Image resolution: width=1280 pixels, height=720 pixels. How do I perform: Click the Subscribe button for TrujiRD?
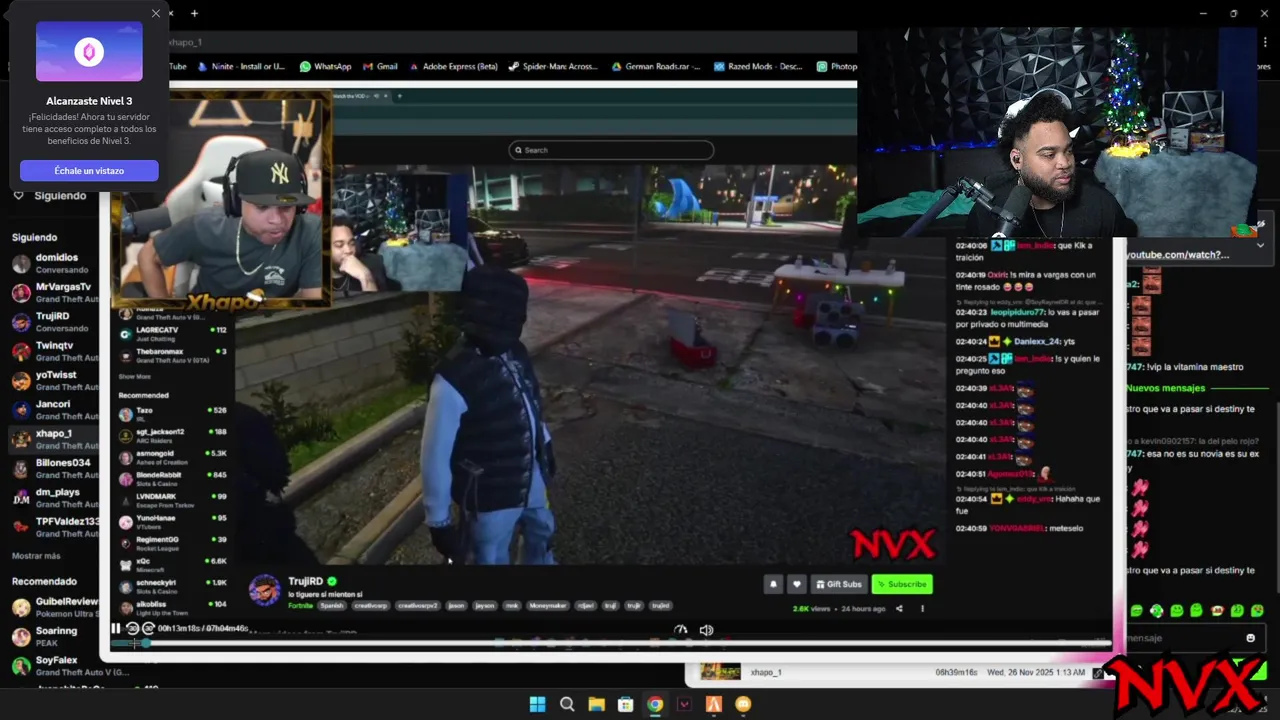[902, 584]
